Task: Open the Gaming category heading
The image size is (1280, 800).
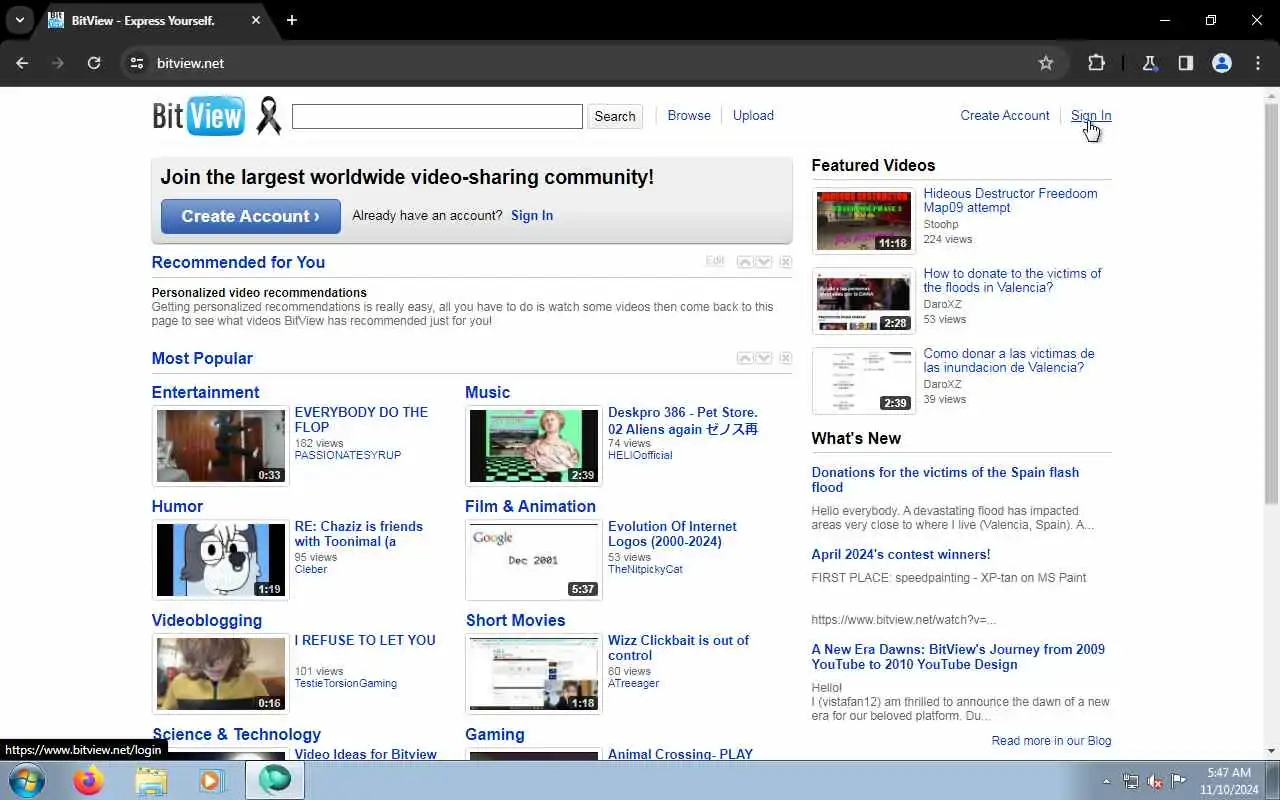Action: pos(494,734)
